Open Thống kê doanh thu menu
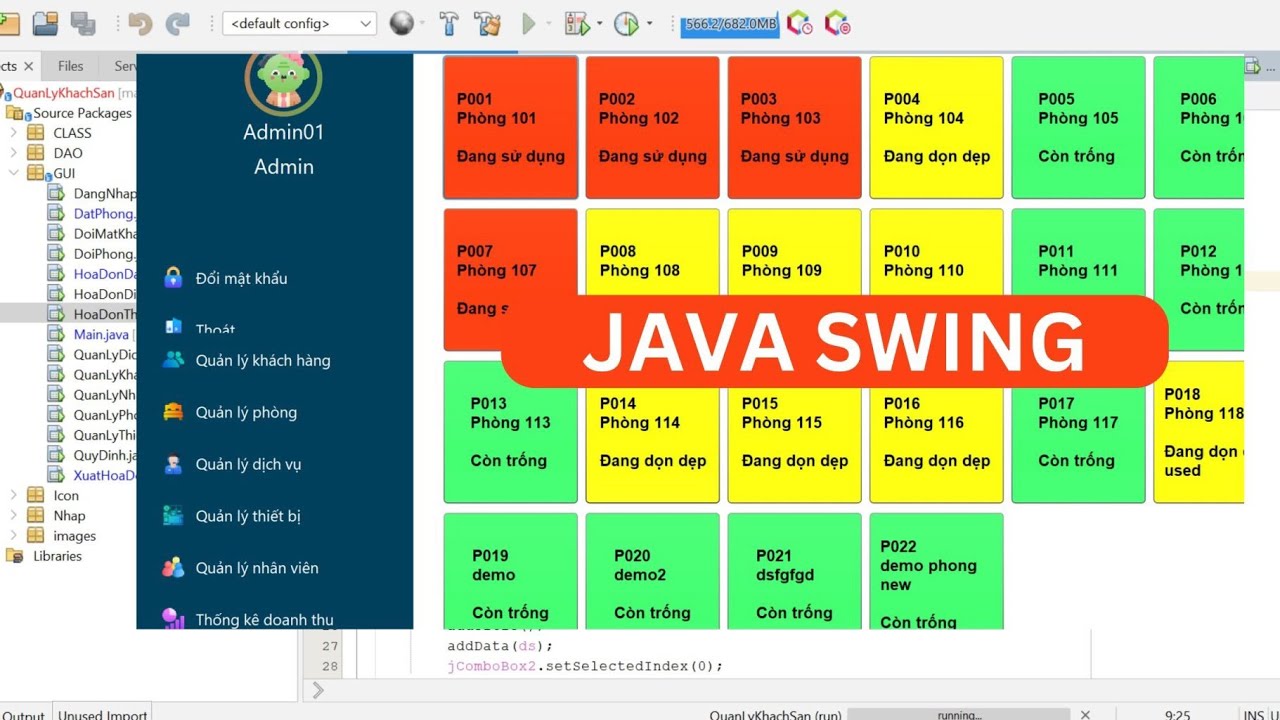The width and height of the screenshot is (1280, 720). pos(264,619)
